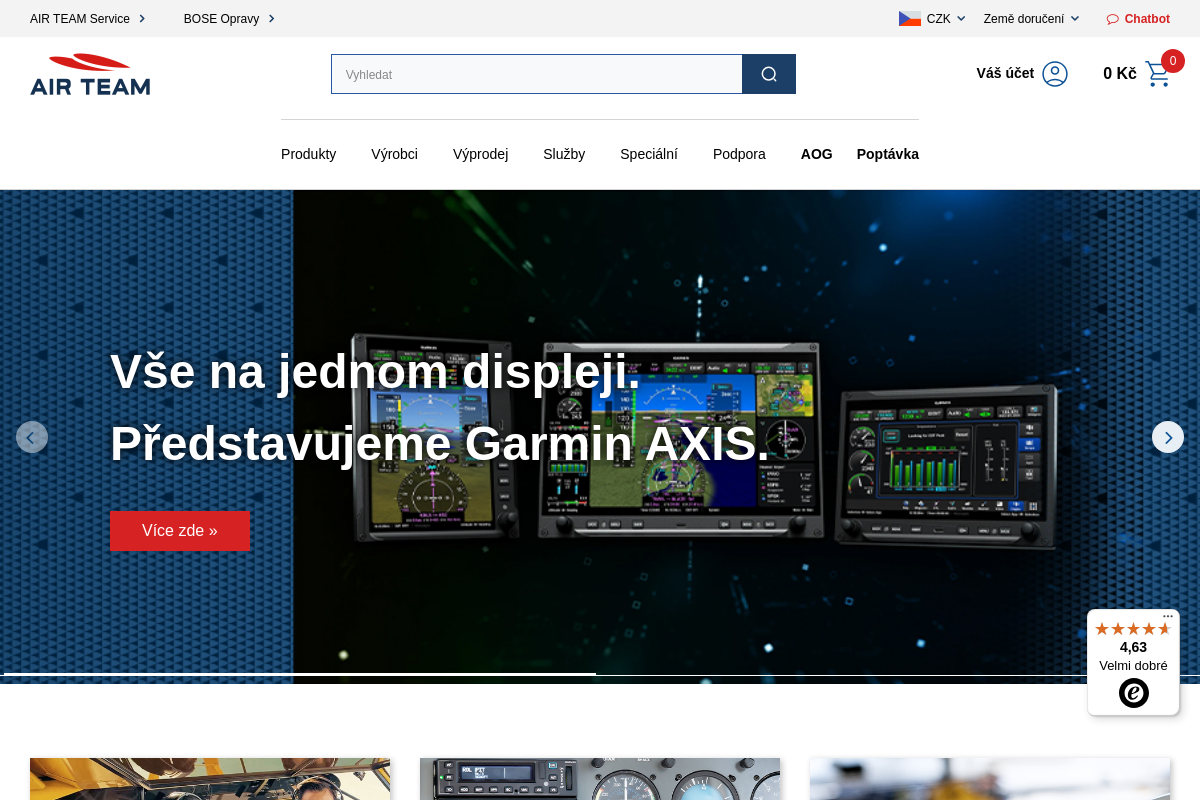
Task: Open the cockpit pilot photo card
Action: [210, 779]
